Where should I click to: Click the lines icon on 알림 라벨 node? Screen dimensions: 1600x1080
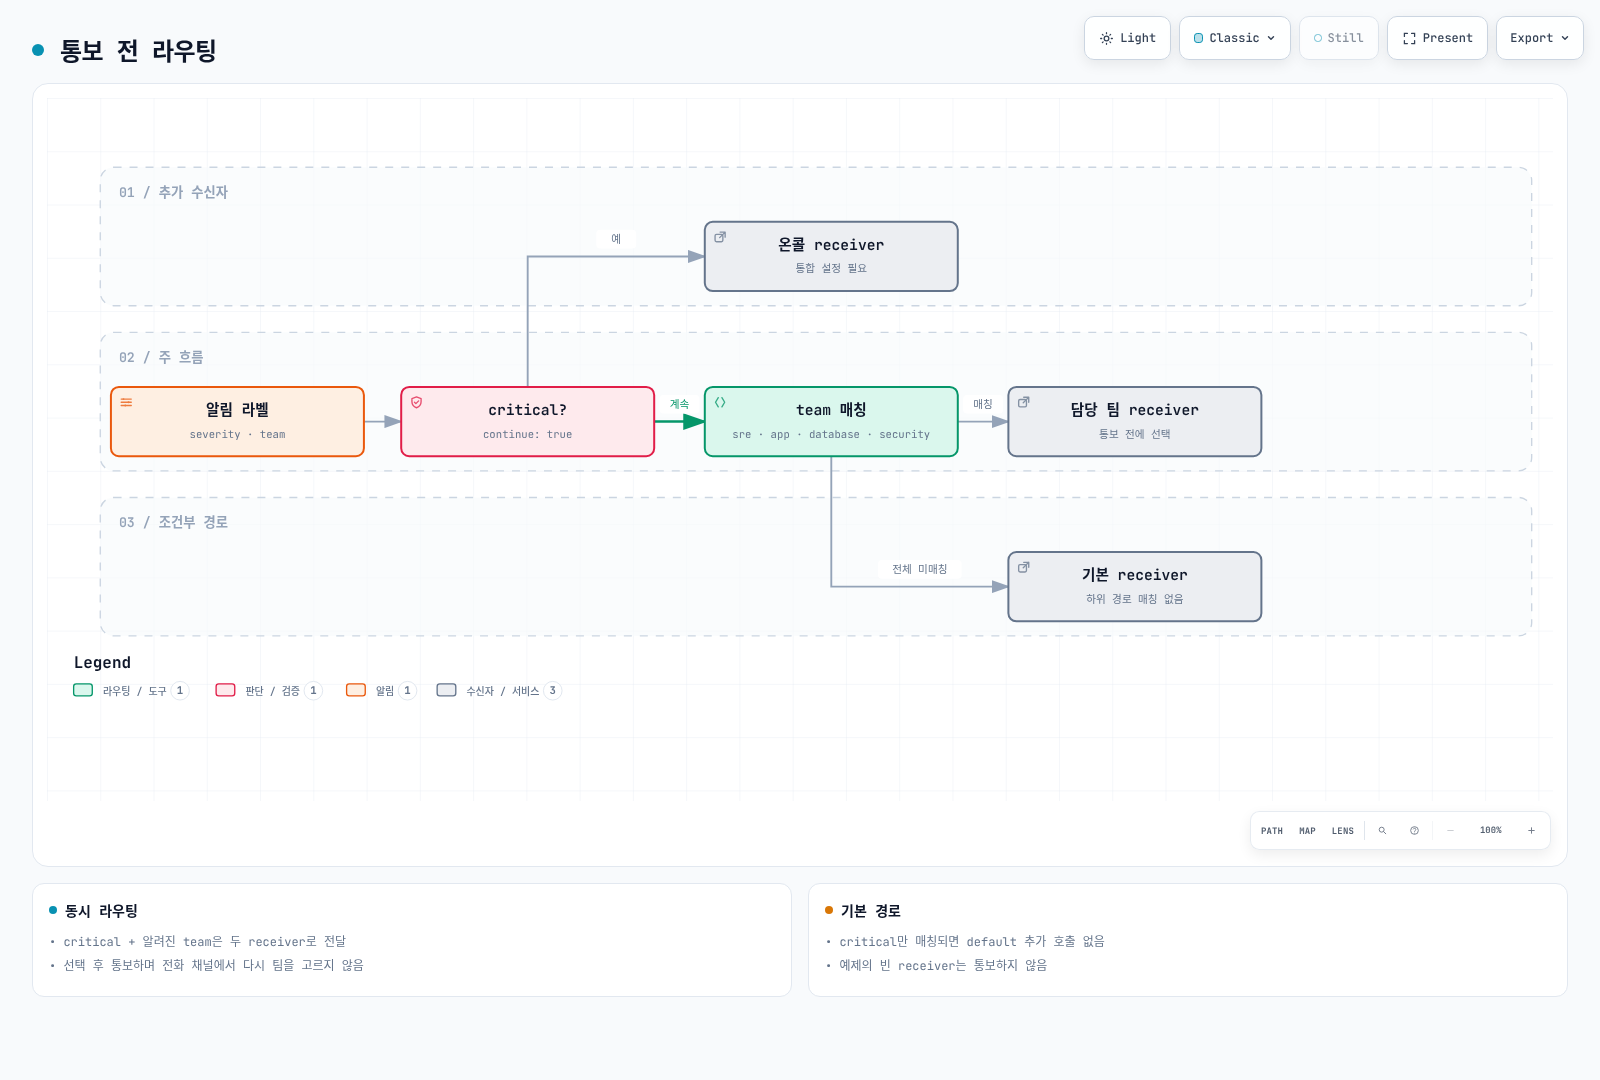tap(126, 402)
